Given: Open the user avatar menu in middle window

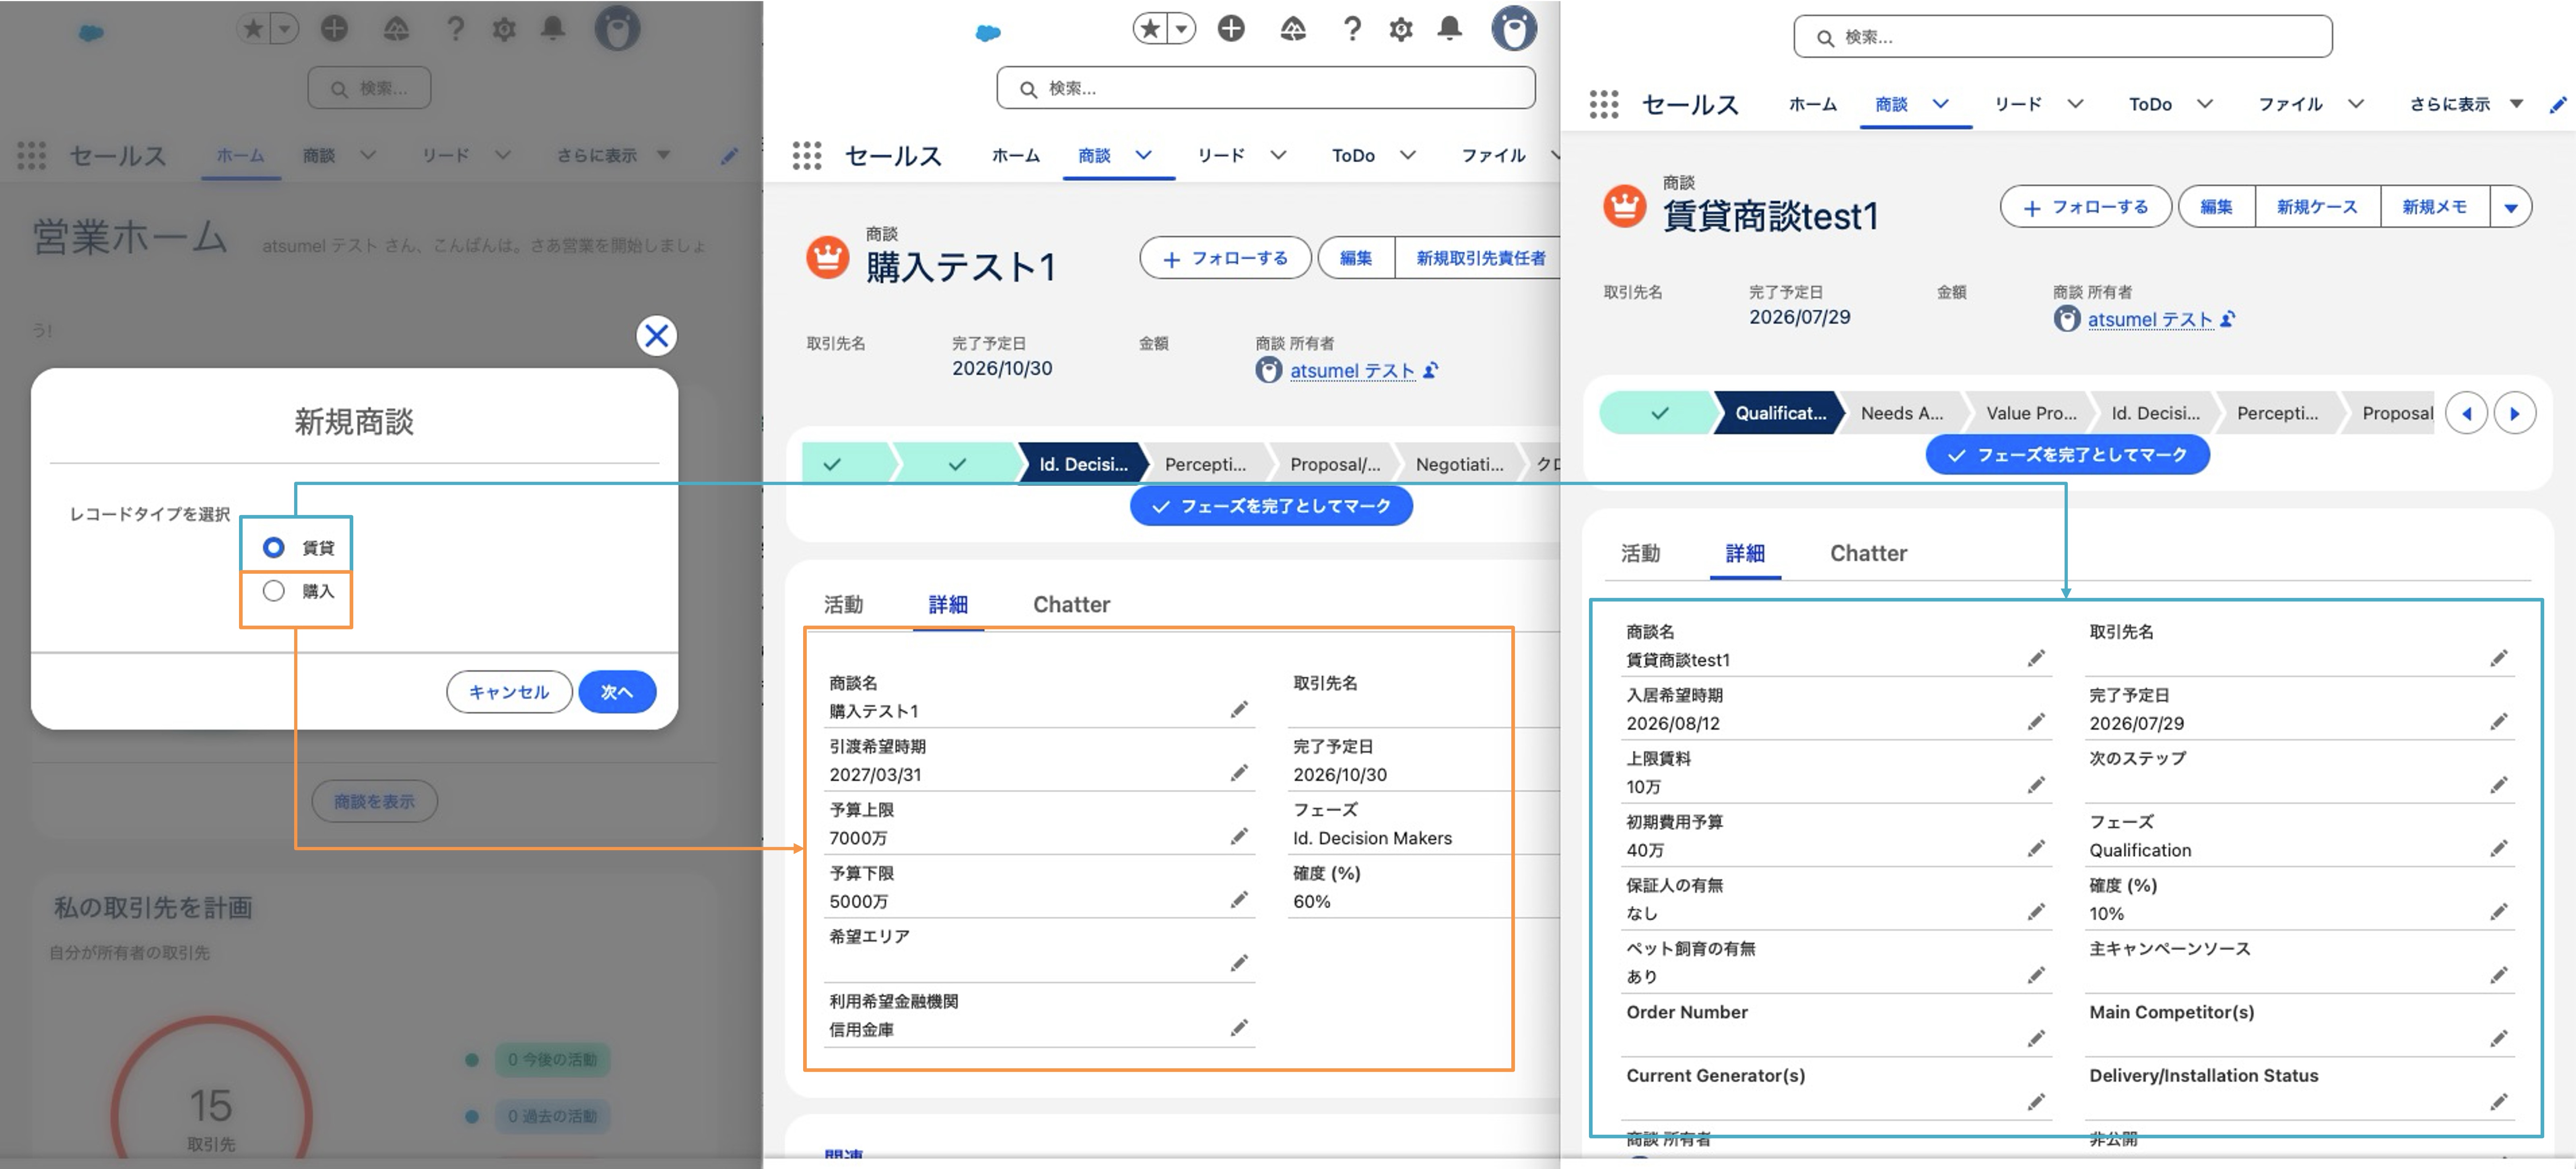Looking at the screenshot, I should [x=1514, y=28].
